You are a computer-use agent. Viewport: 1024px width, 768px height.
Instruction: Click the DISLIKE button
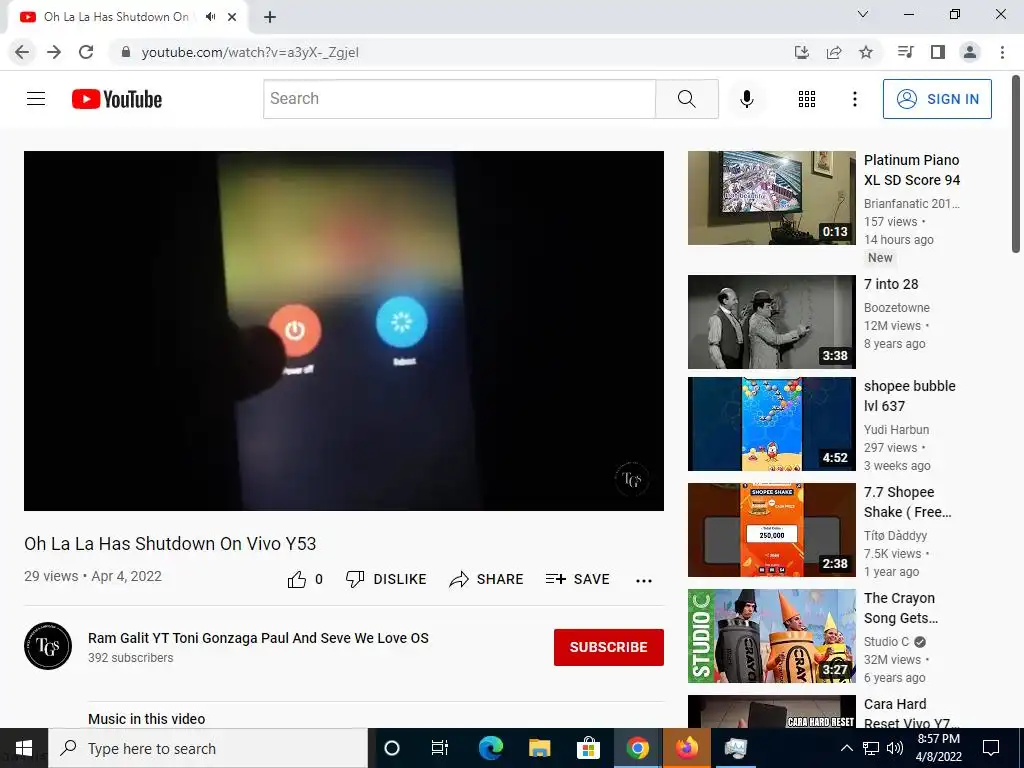(x=386, y=579)
